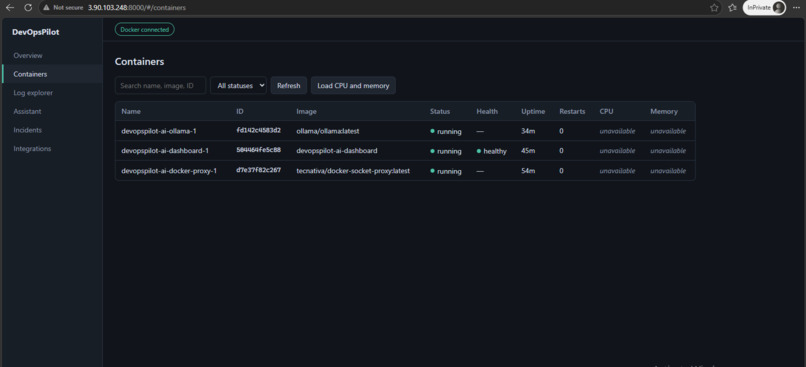Click the Search name, image, ID field
The width and height of the screenshot is (806, 367).
click(x=160, y=85)
